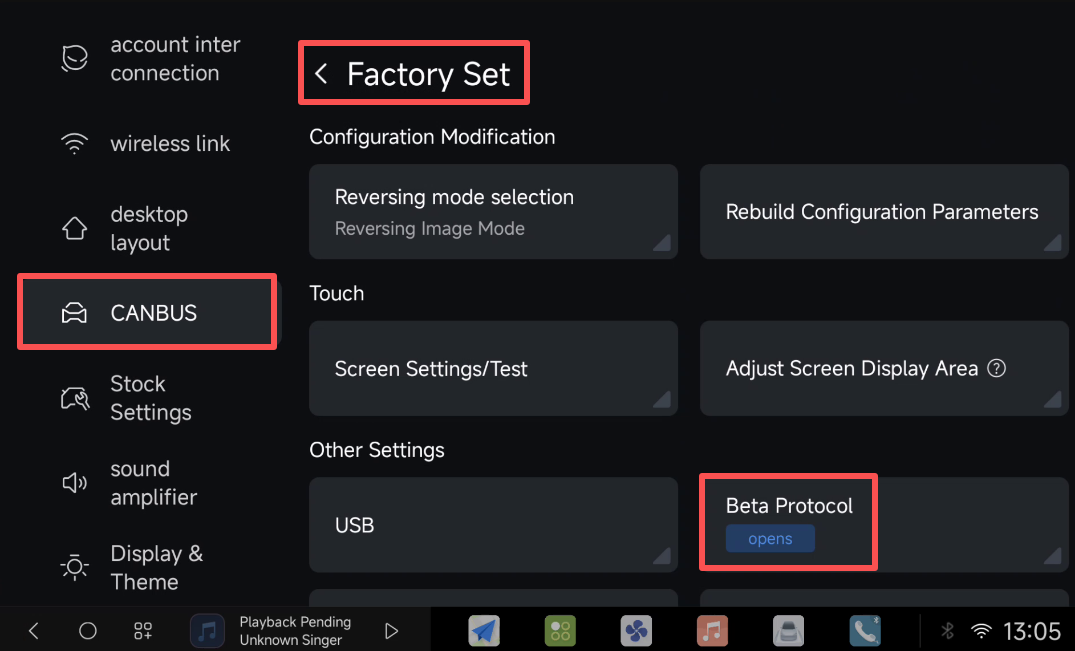The image size is (1075, 651).
Task: Select CANBUS in the sidebar
Action: (146, 313)
